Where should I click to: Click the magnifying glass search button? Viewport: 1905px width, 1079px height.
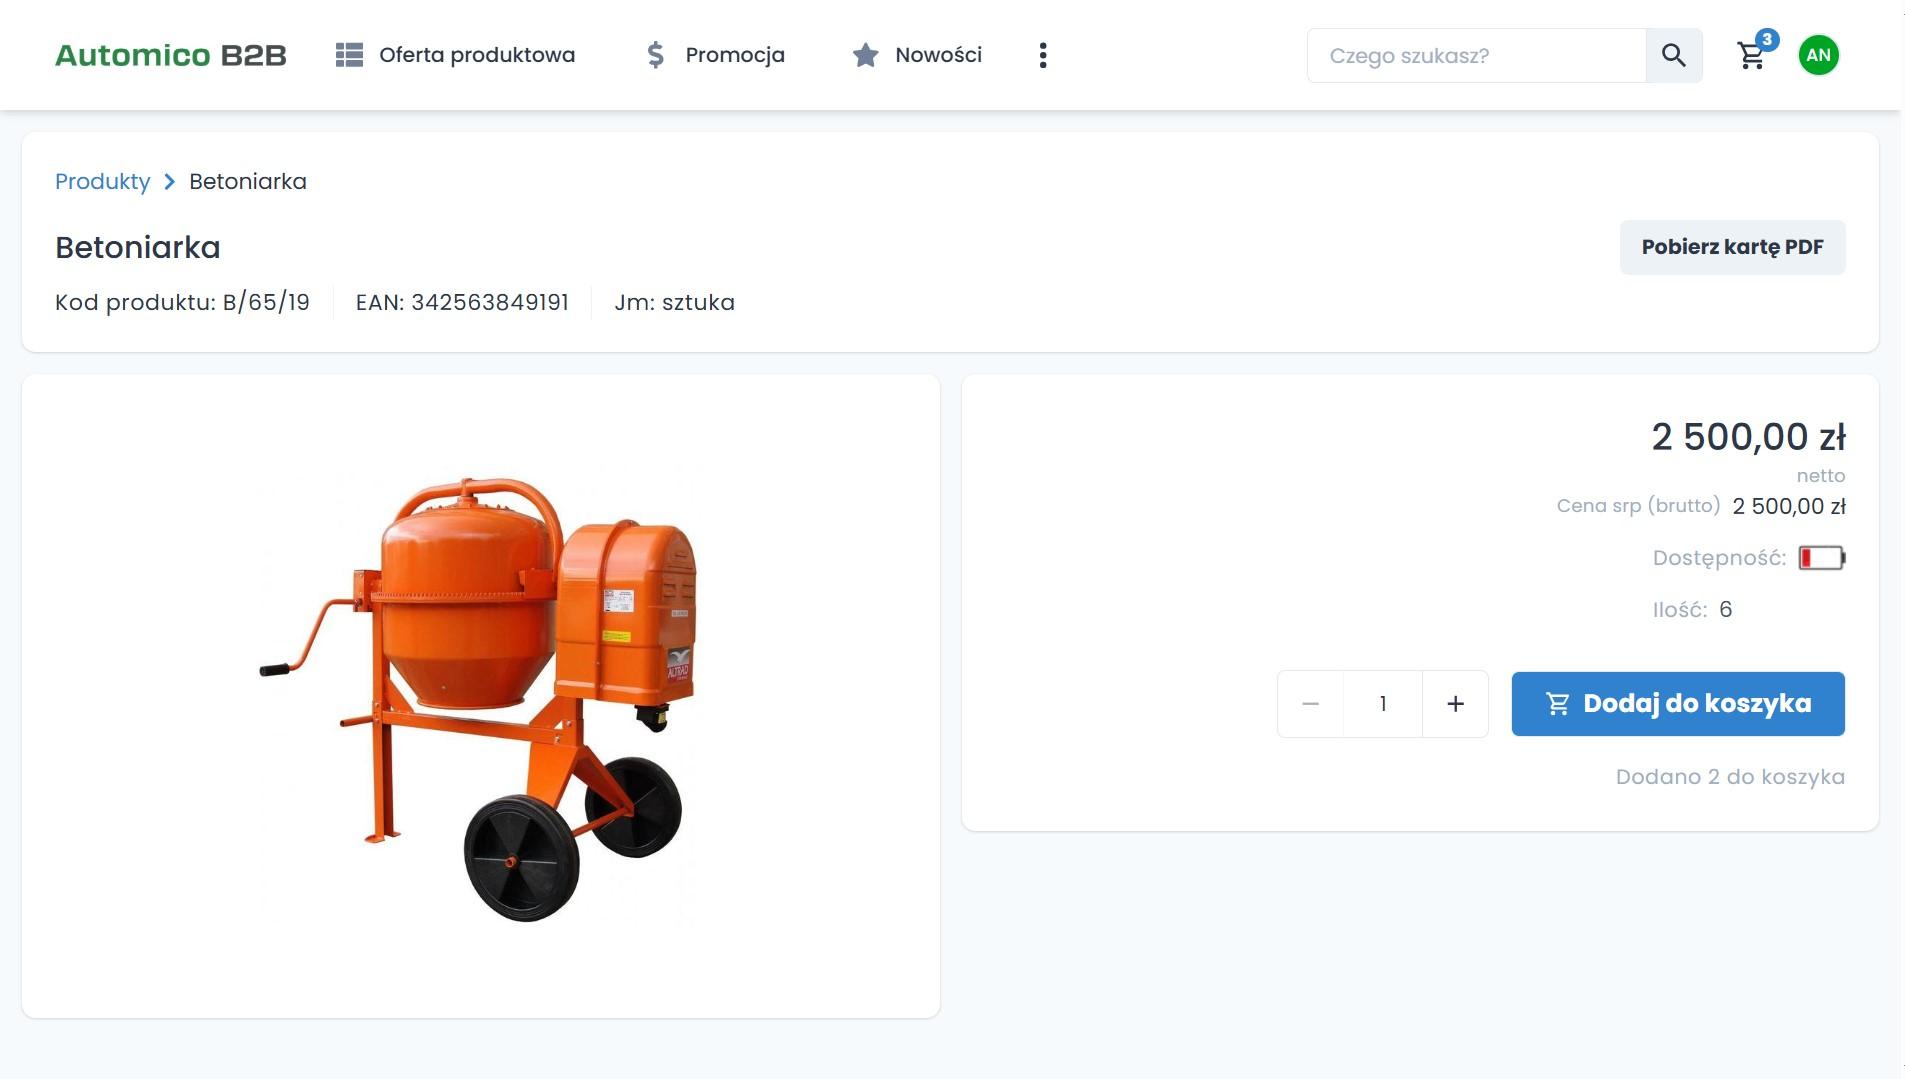[x=1674, y=56]
